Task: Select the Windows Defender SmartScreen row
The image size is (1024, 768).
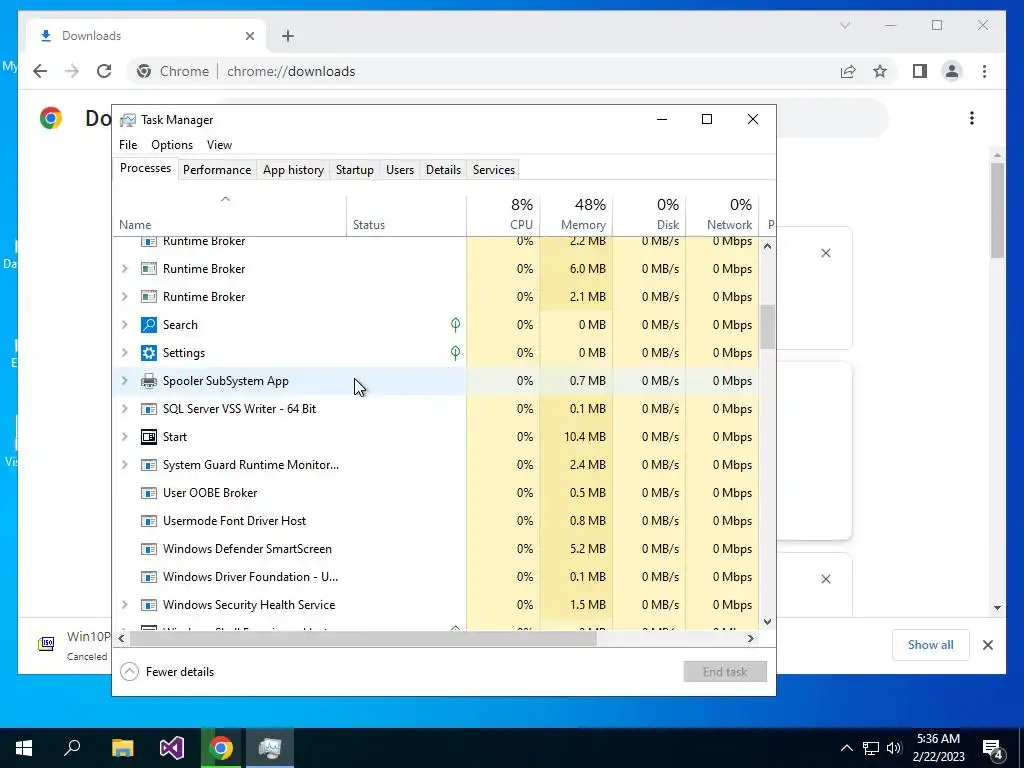Action: pyautogui.click(x=436, y=549)
